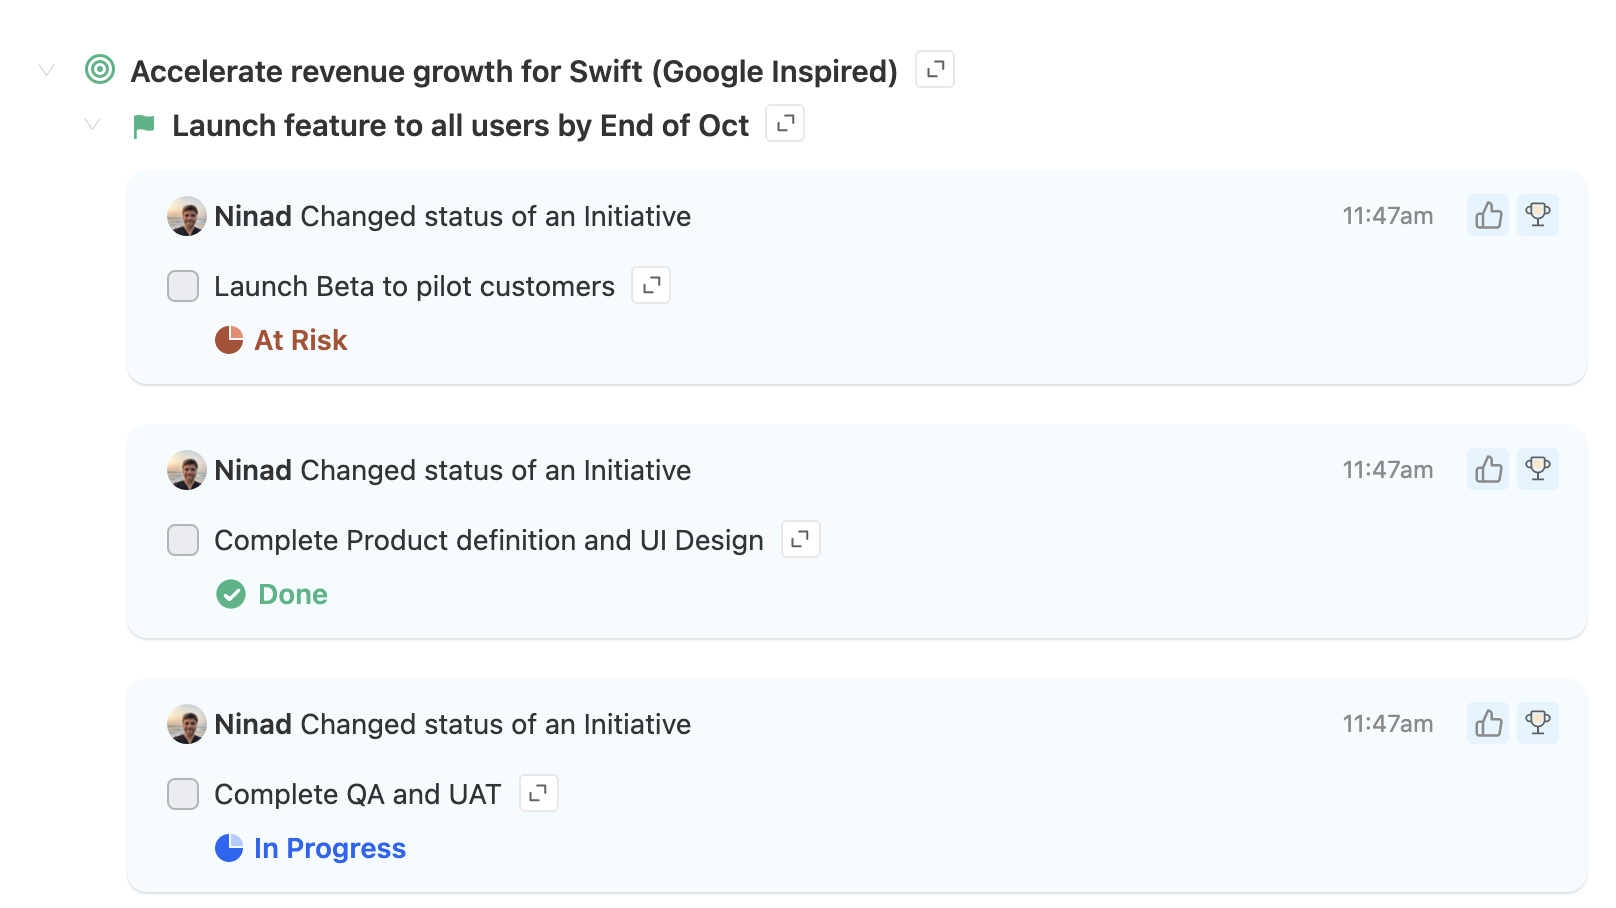Collapse the Launch feature to all users chevron
1616x908 pixels.
92,124
